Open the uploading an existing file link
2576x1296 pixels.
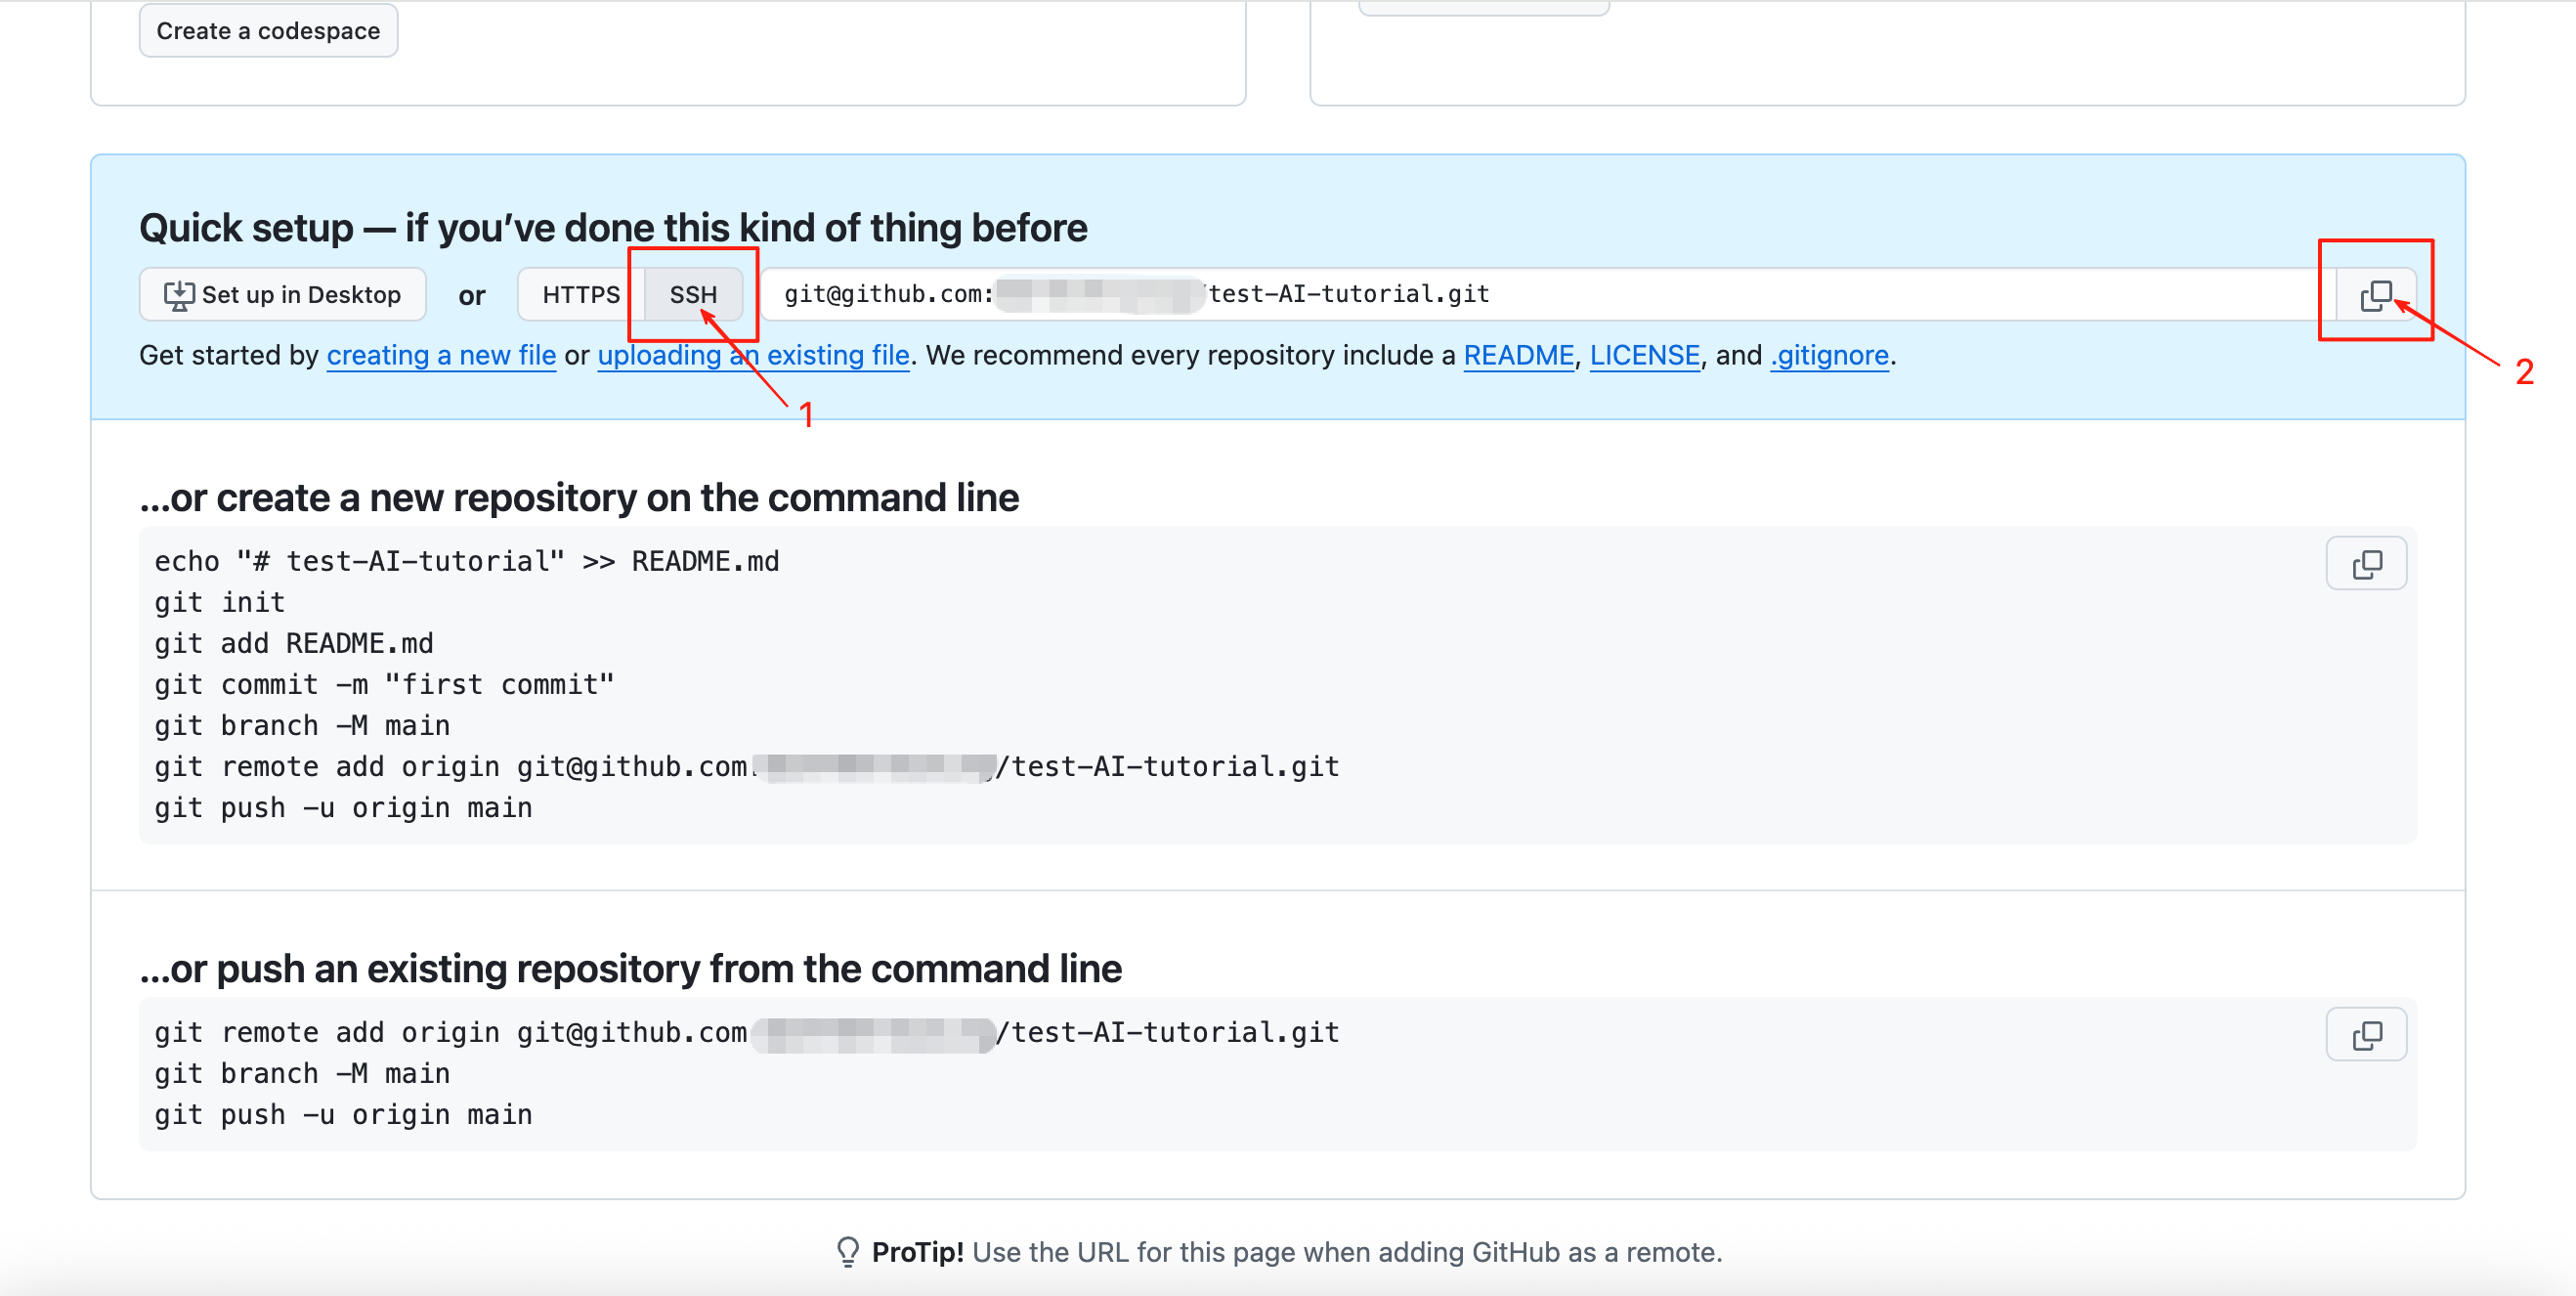point(754,355)
